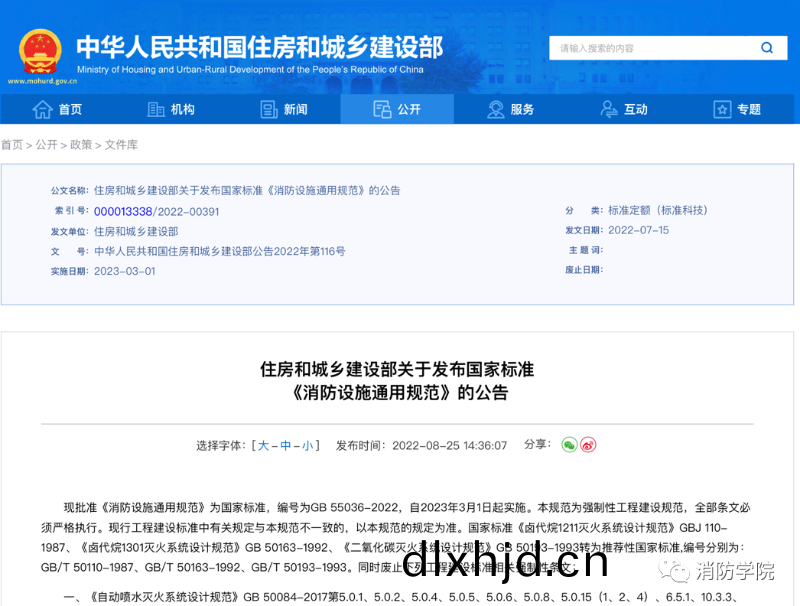Click the implementation date 2023-03-01

(124, 271)
